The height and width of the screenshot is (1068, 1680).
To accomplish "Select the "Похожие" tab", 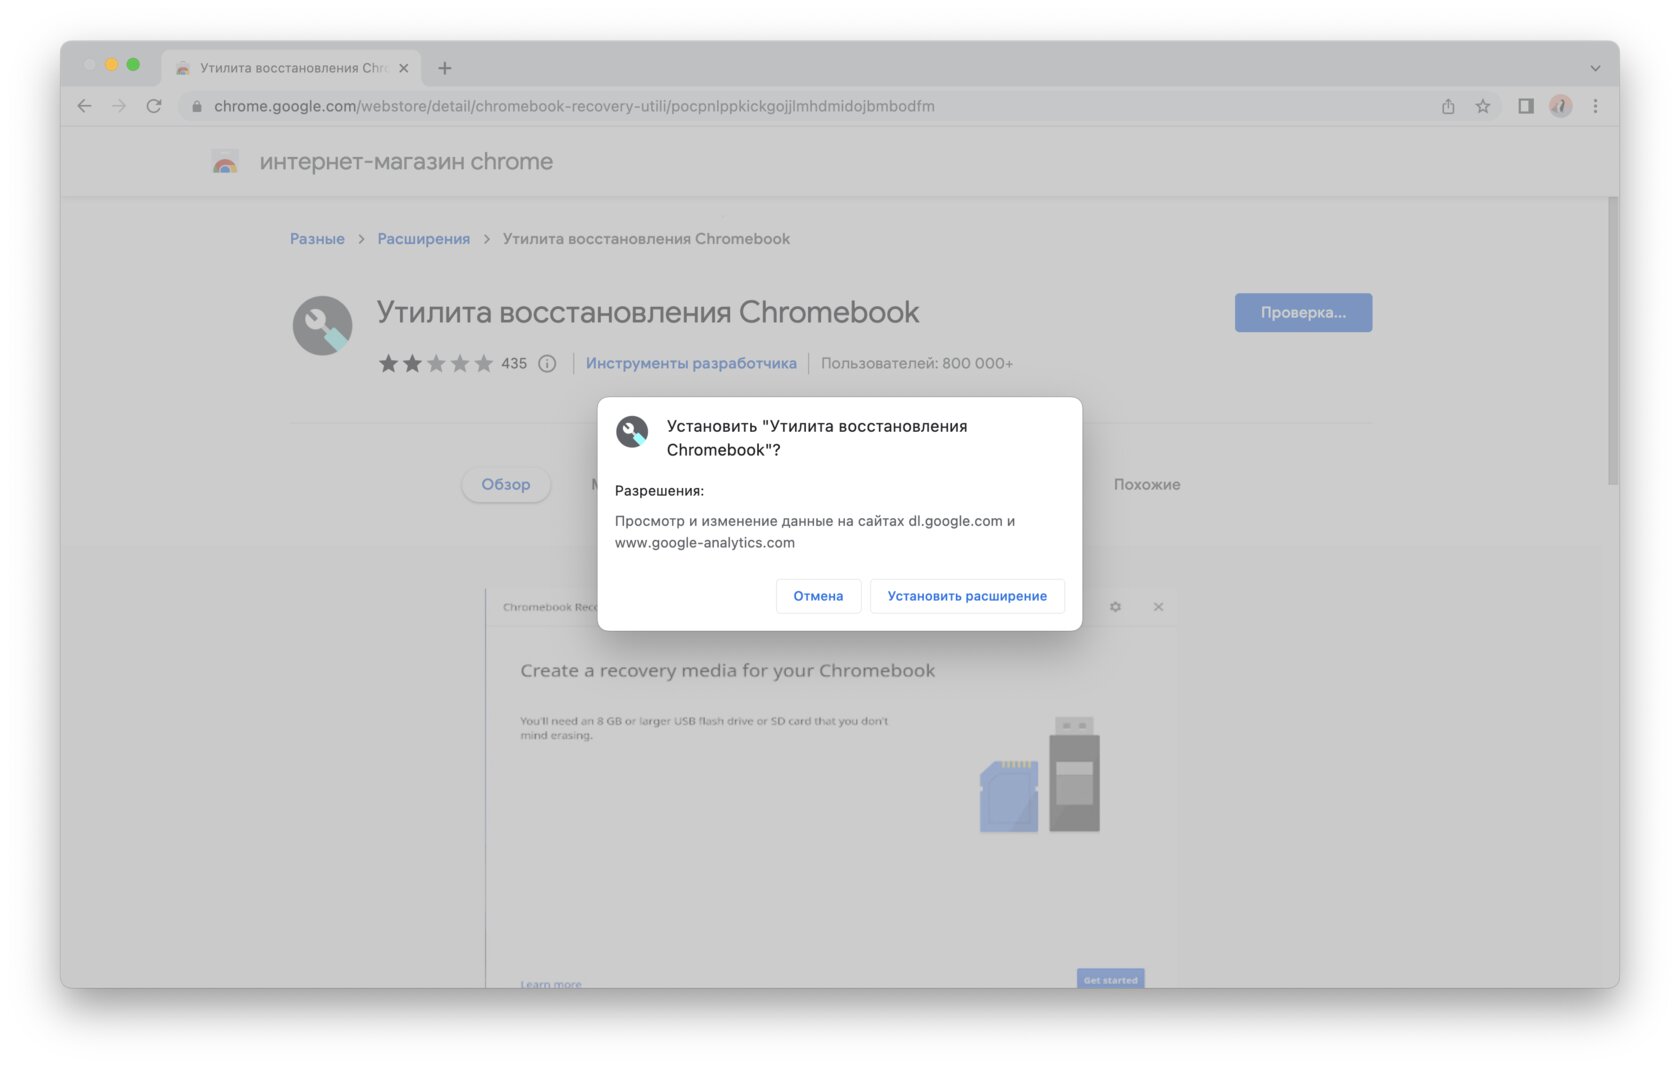I will click(x=1146, y=484).
